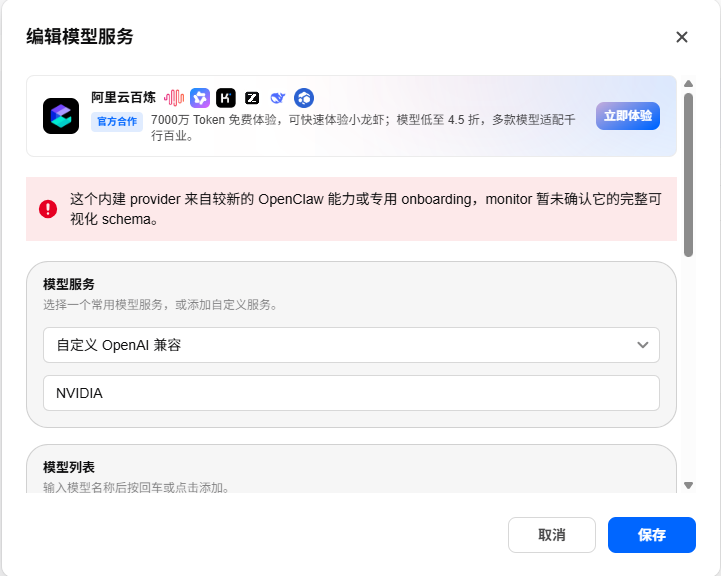The image size is (721, 576).
Task: Click the 模型服务 section heading
Action: tap(69, 284)
